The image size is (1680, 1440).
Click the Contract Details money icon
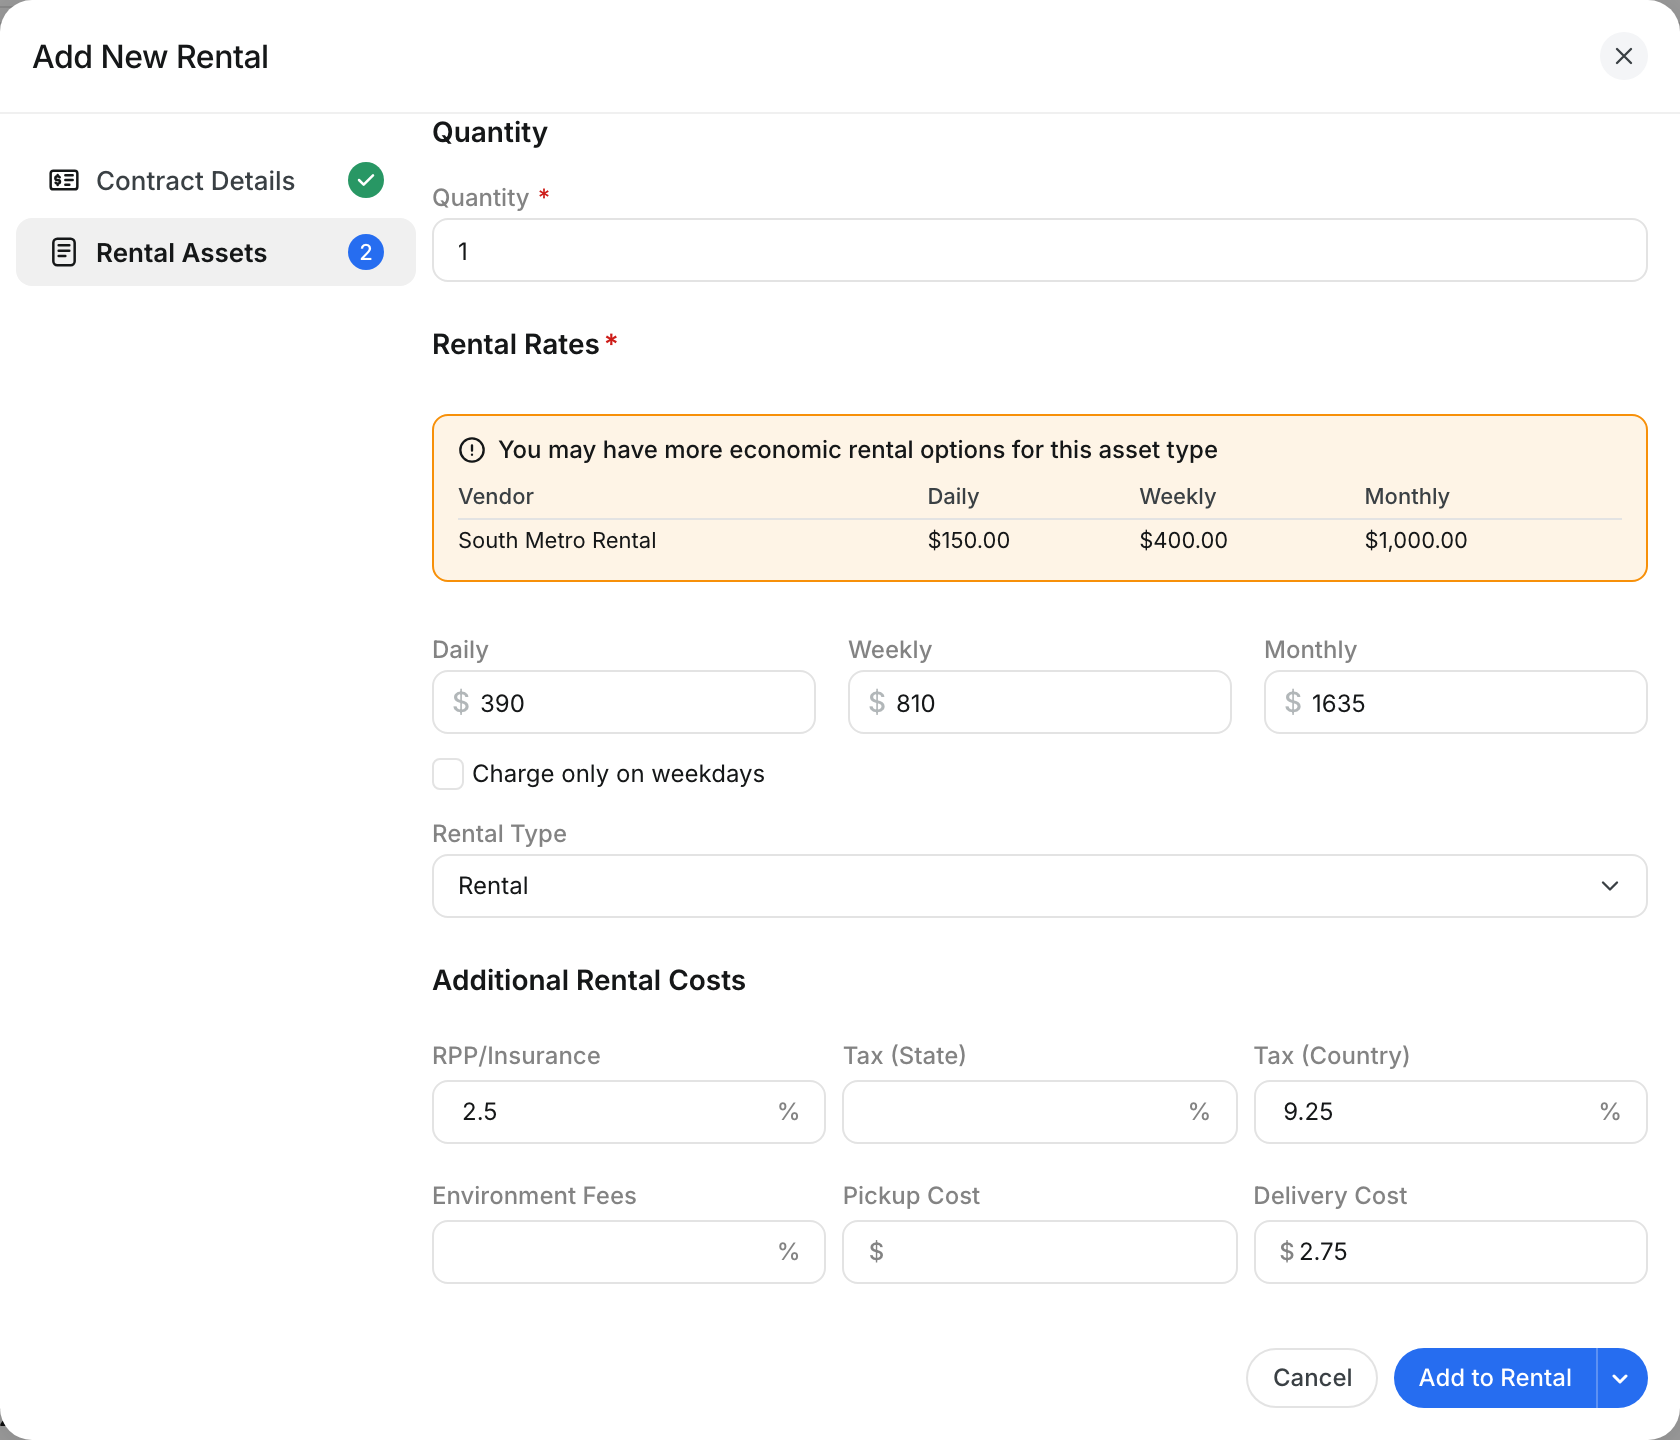pos(64,180)
